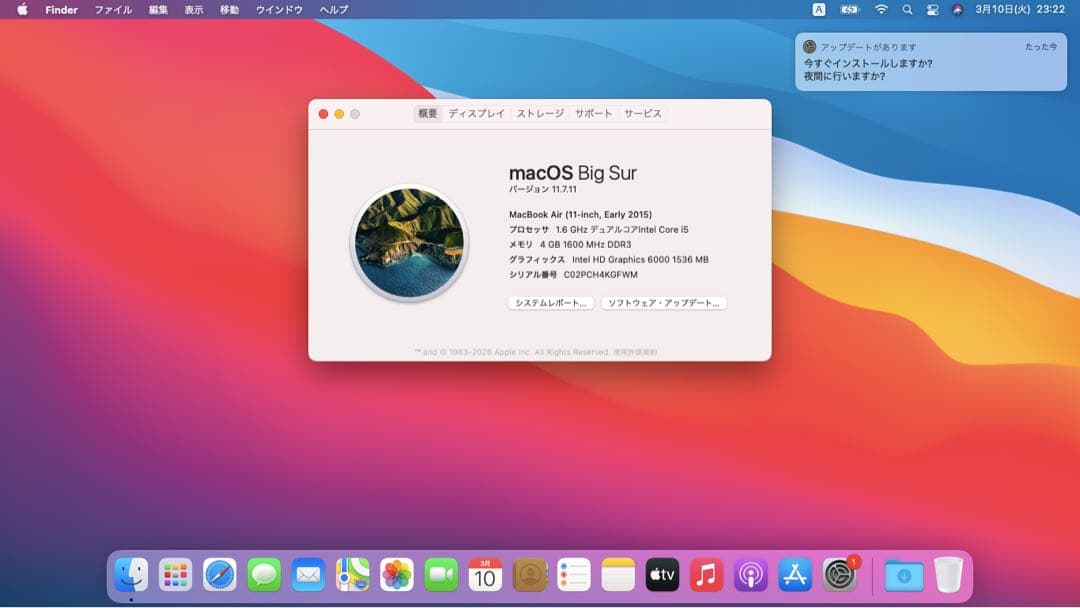Viewport: 1080px width, 608px height.
Task: Launch the Photos app
Action: click(396, 575)
